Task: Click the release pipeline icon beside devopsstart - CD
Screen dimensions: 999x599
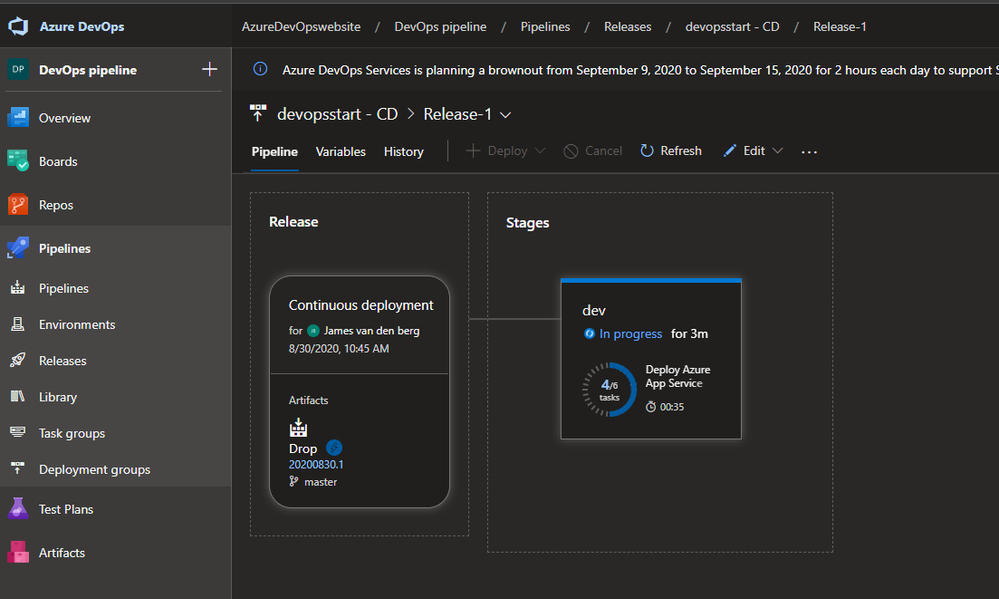Action: click(x=258, y=113)
